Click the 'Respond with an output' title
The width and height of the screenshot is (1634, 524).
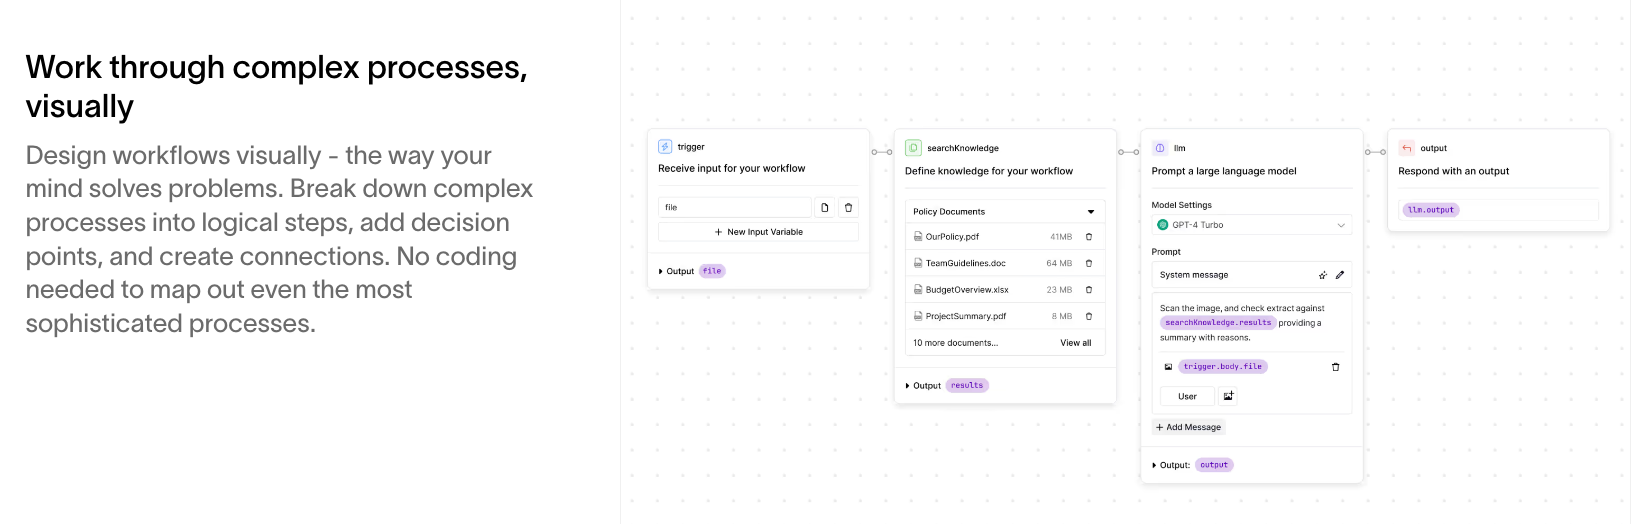pyautogui.click(x=1454, y=171)
